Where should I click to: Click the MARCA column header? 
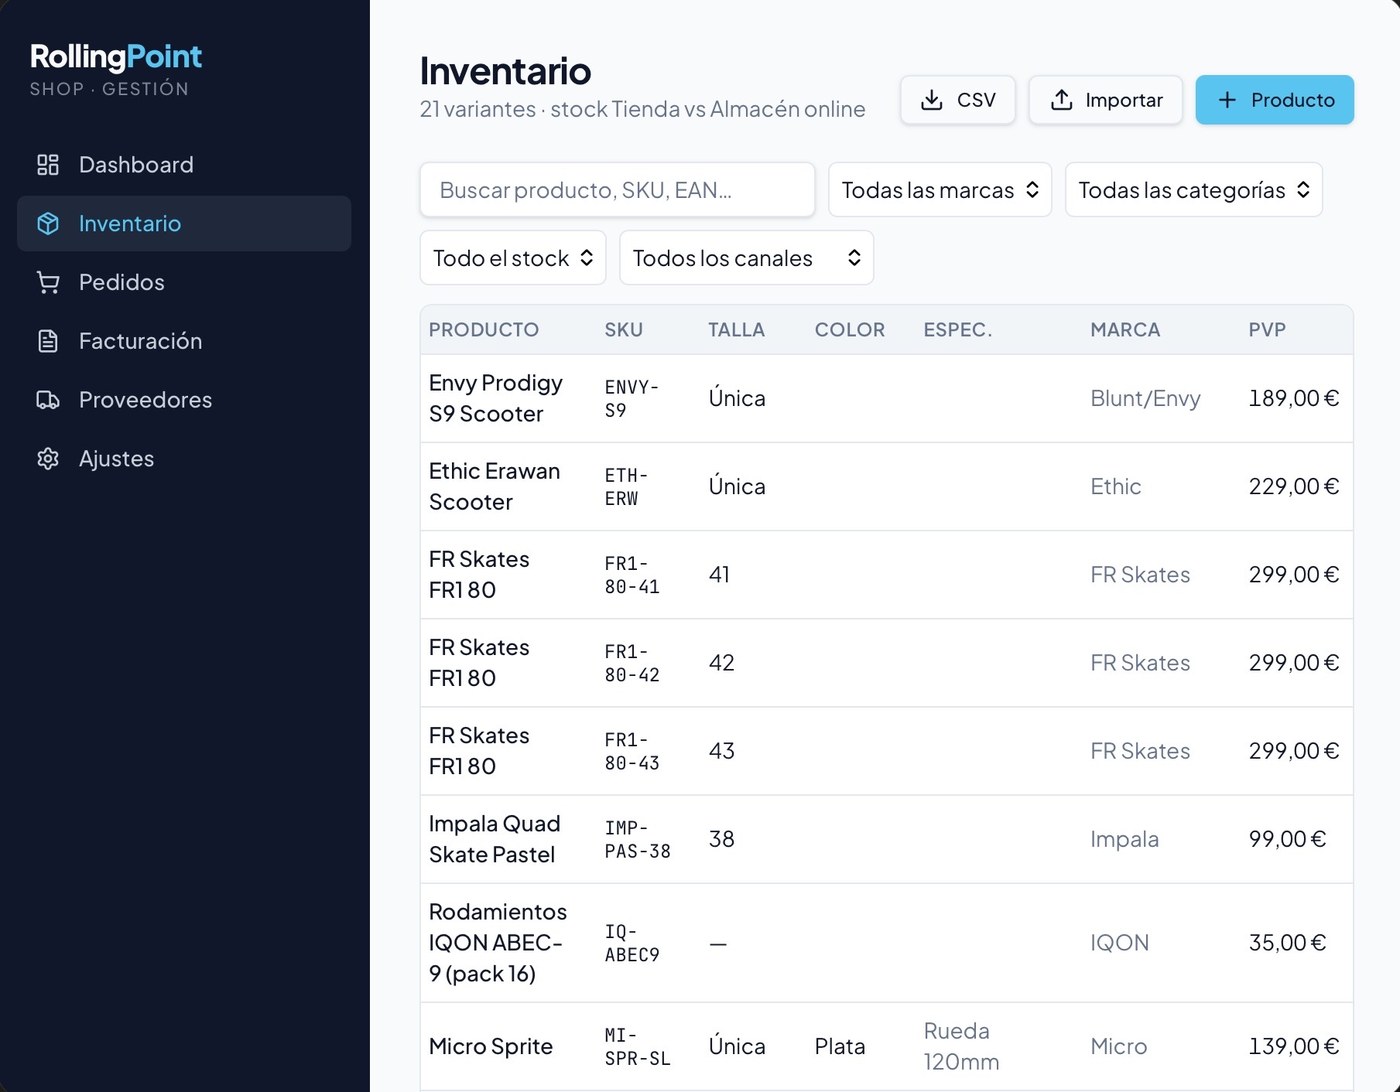pos(1125,330)
